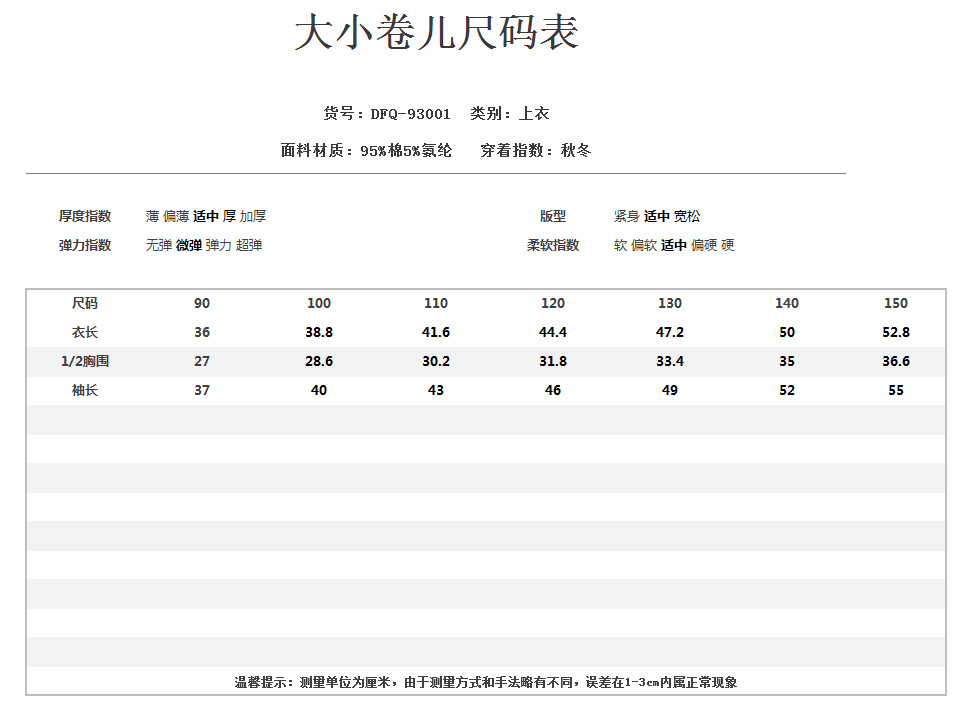Click the 衣长 row header

[x=85, y=332]
